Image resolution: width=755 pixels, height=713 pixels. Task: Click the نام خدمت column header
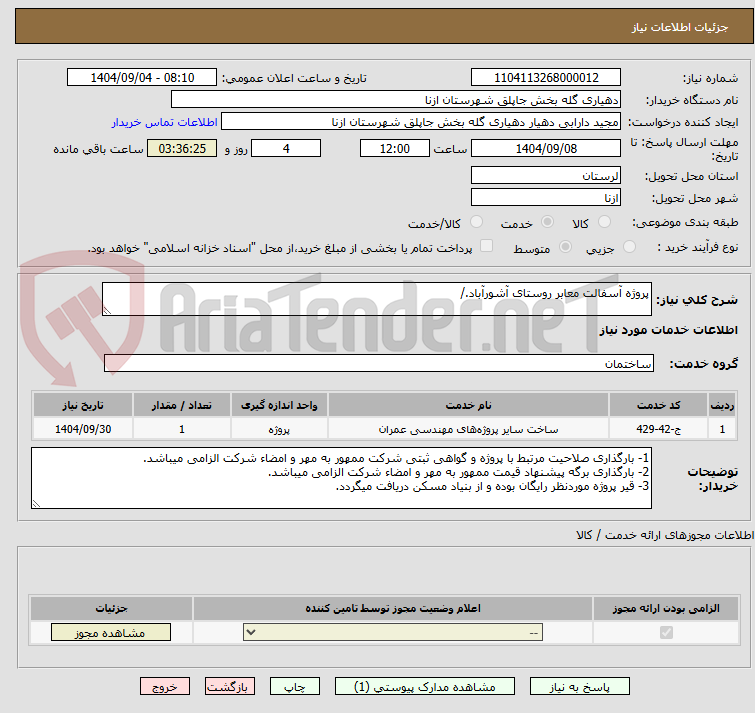[x=468, y=405]
